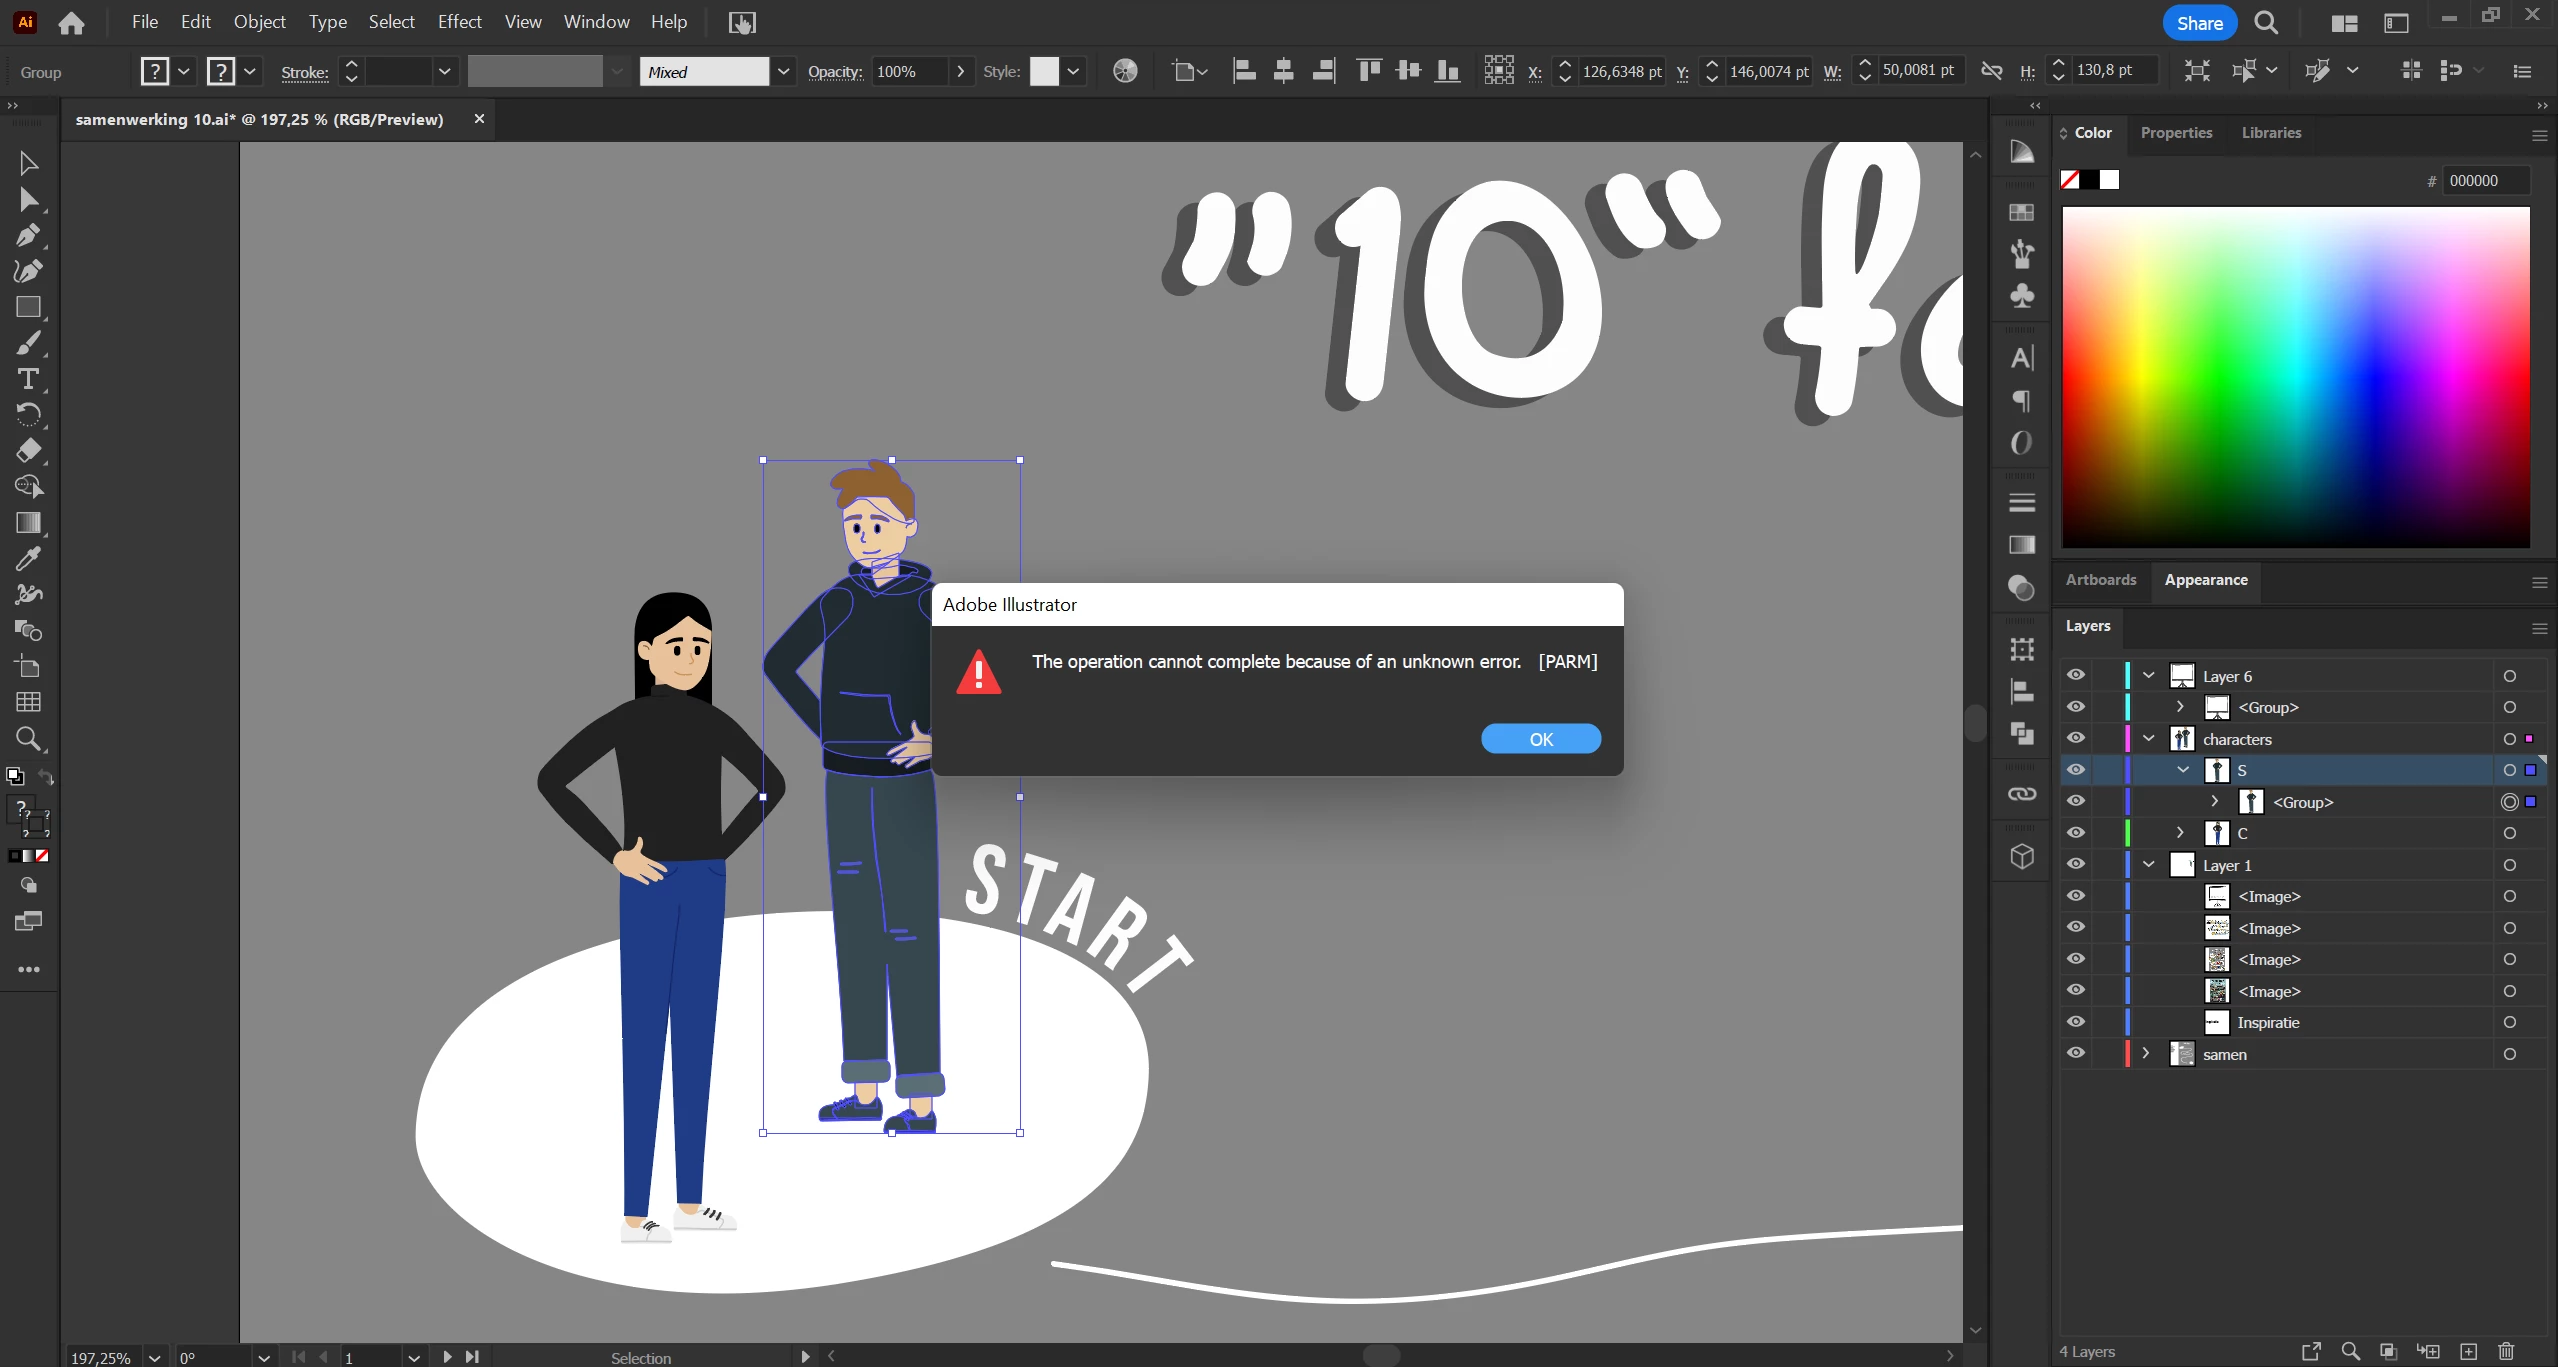Select the Pen tool

(28, 236)
